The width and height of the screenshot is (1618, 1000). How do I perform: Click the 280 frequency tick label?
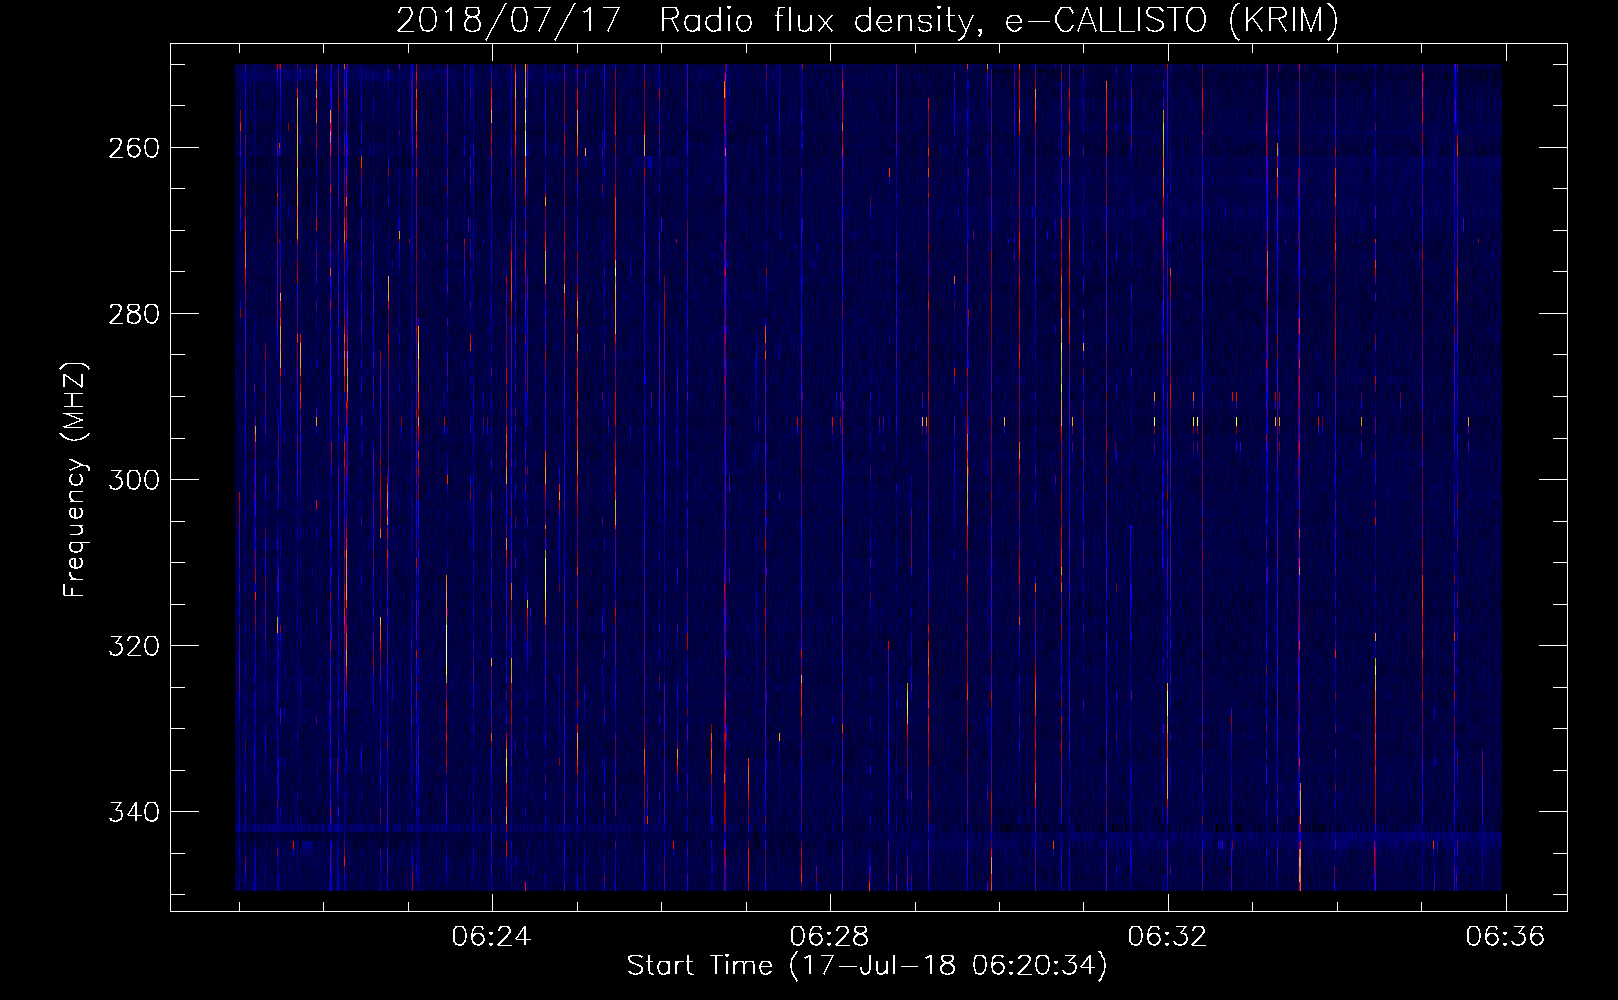133,314
